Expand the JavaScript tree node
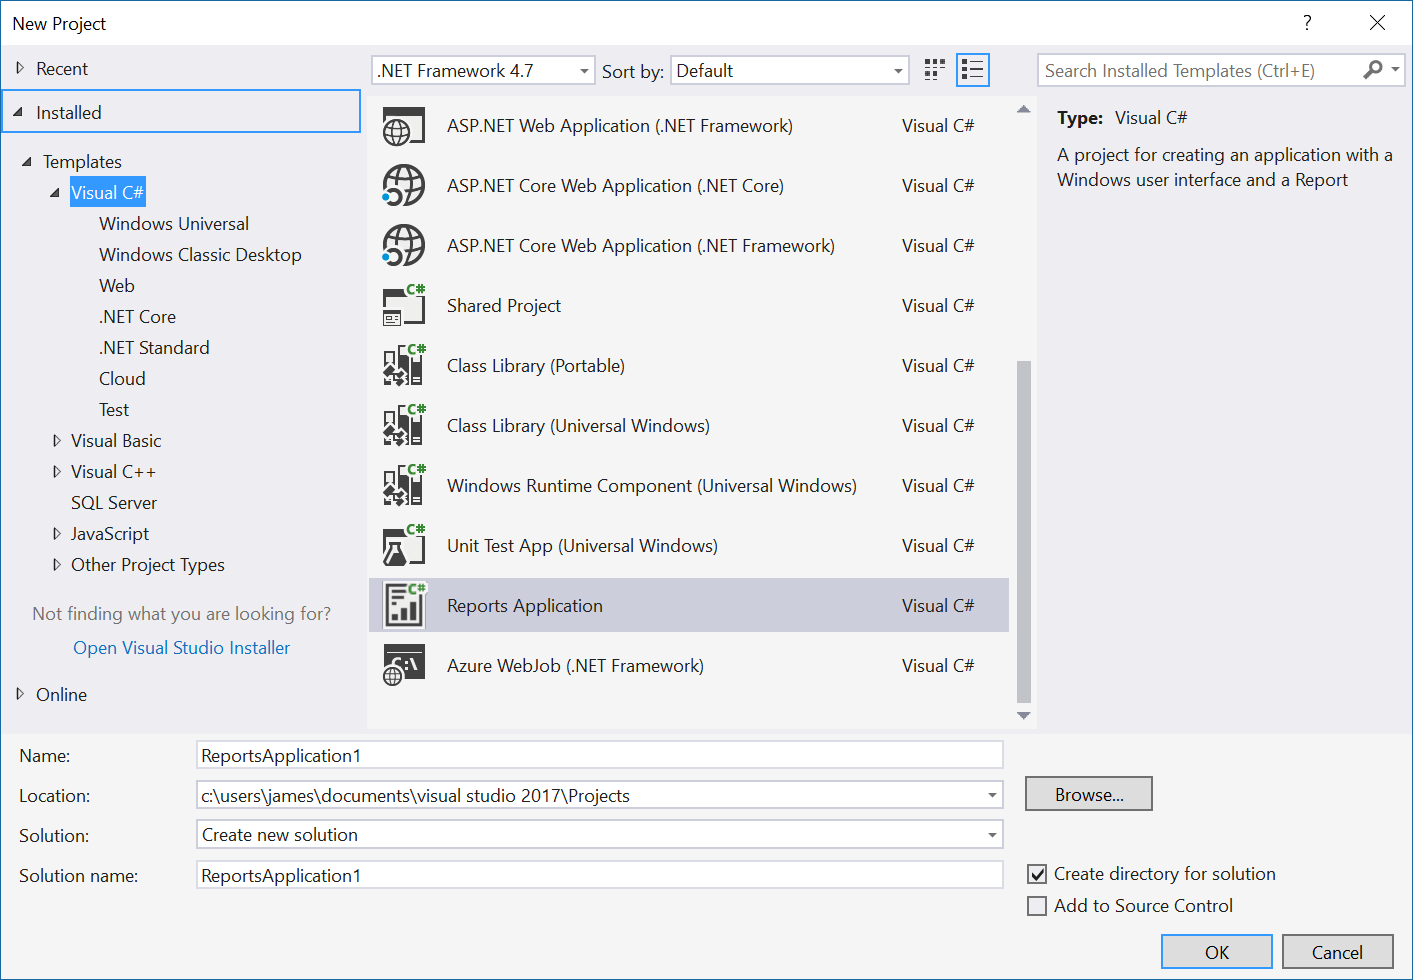1413x980 pixels. point(57,534)
